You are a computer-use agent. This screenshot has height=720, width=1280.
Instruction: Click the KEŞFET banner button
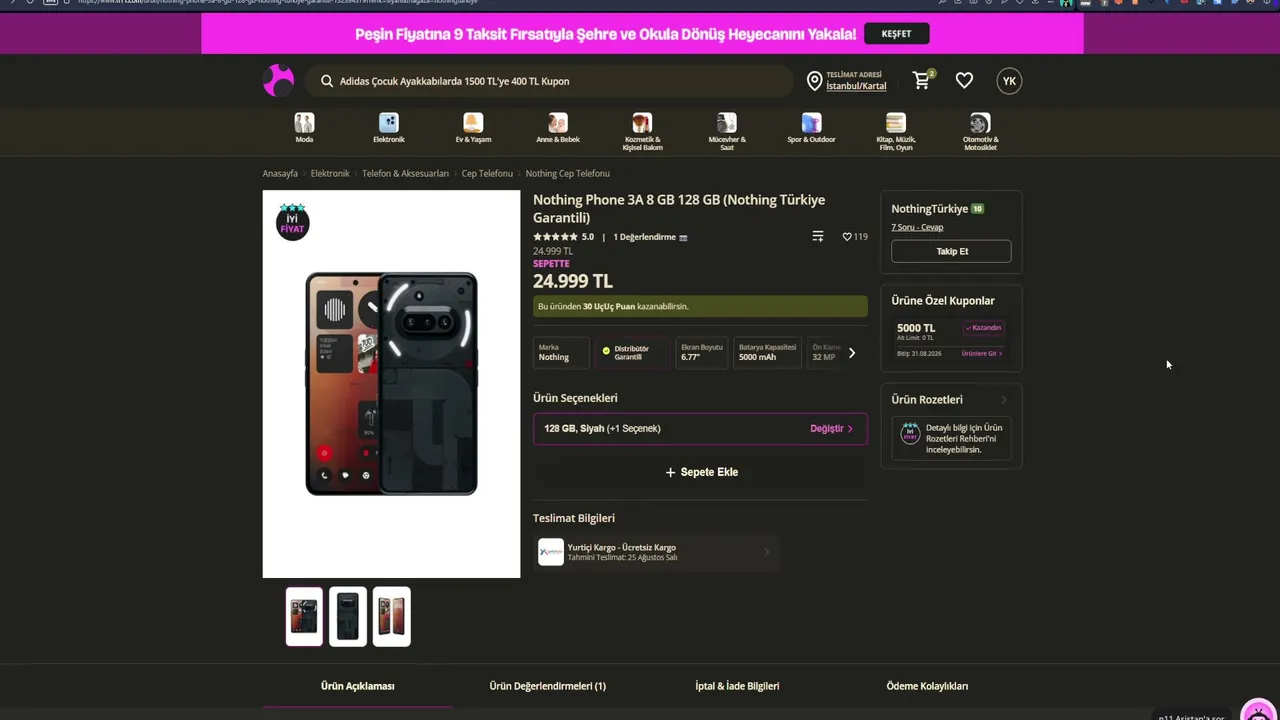896,34
